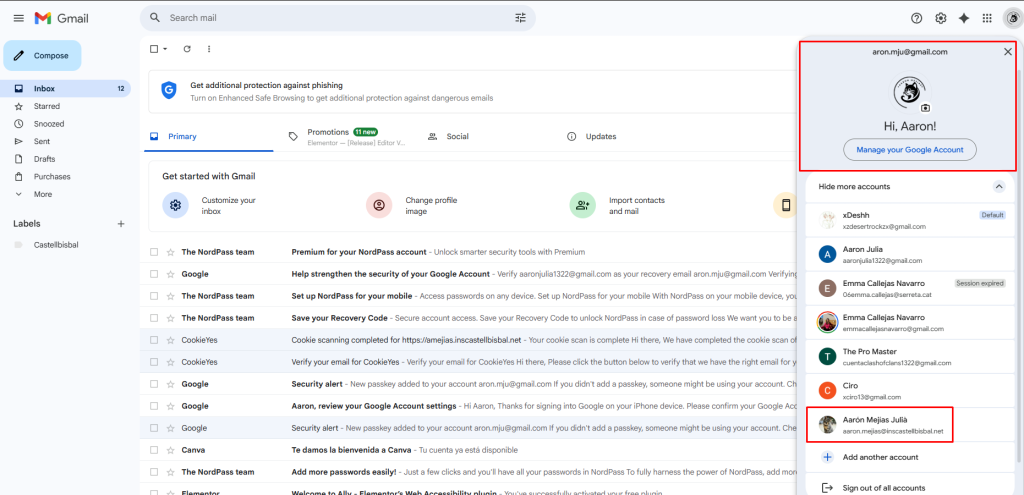
Task: Click Manage your Google Account button
Action: point(909,150)
